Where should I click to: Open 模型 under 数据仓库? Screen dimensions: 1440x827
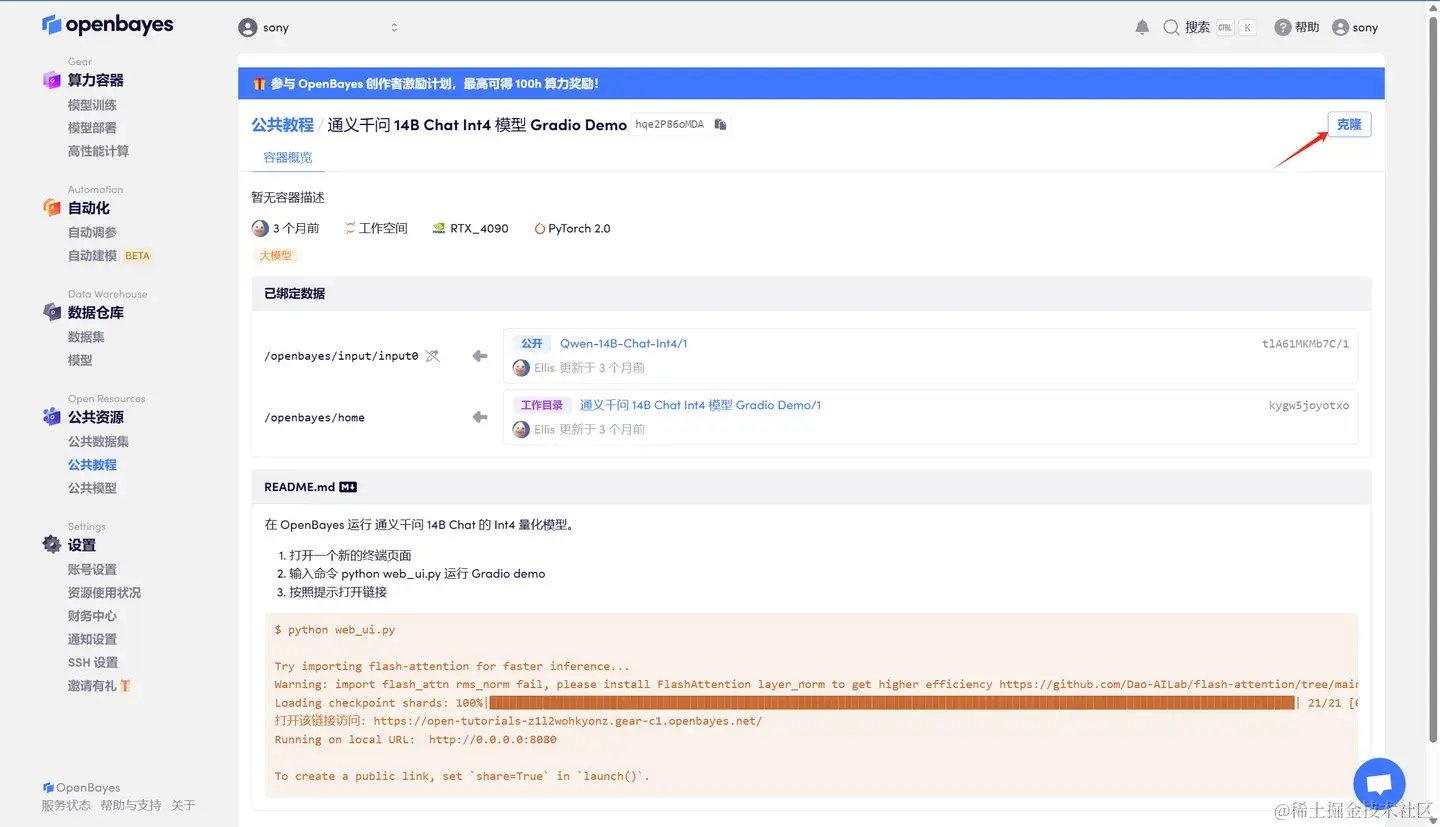point(80,360)
